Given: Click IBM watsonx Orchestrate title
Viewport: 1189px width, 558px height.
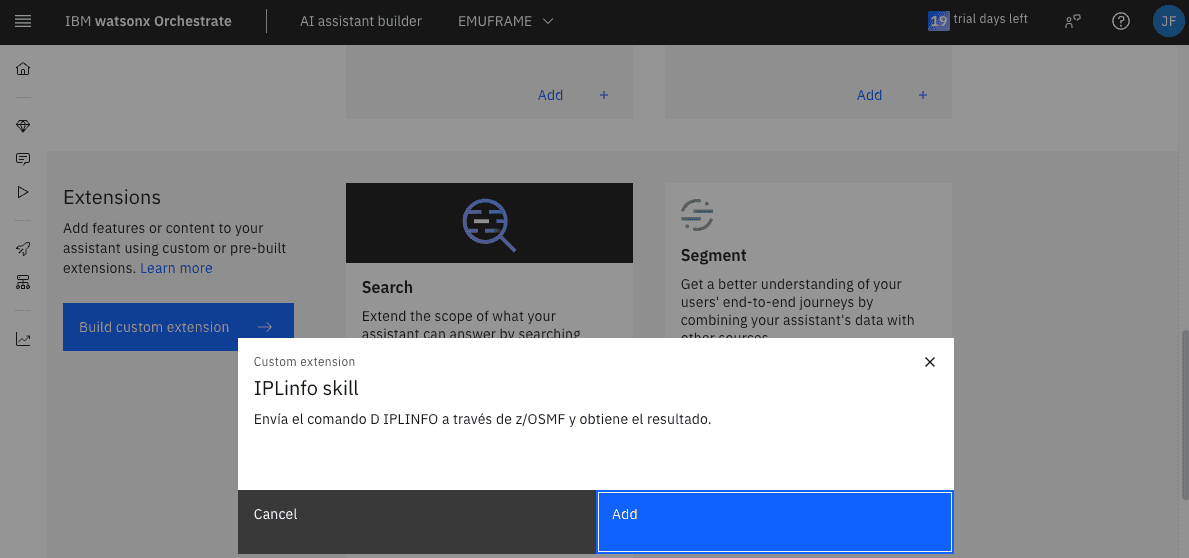Looking at the screenshot, I should click(x=148, y=21).
